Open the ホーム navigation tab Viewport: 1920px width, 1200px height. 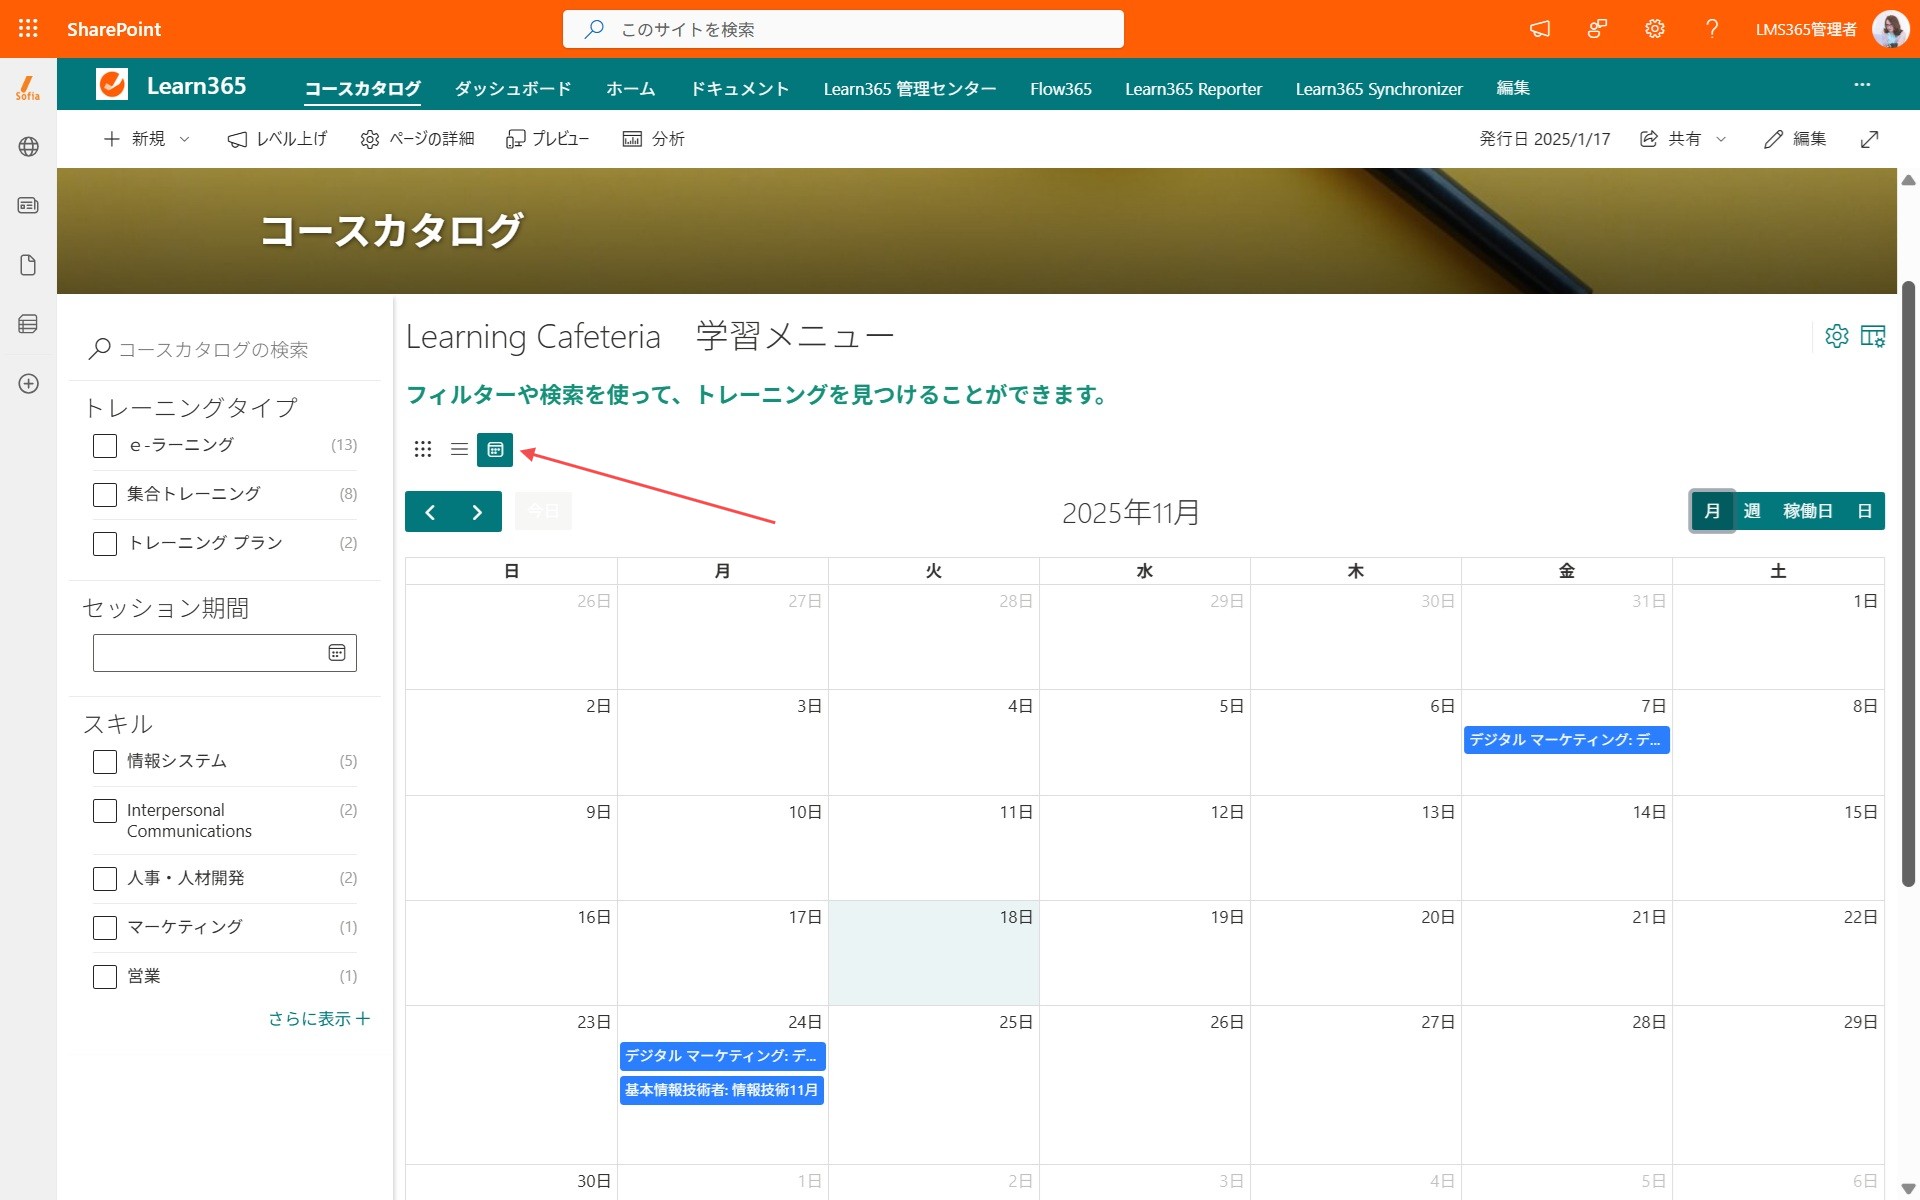(631, 88)
